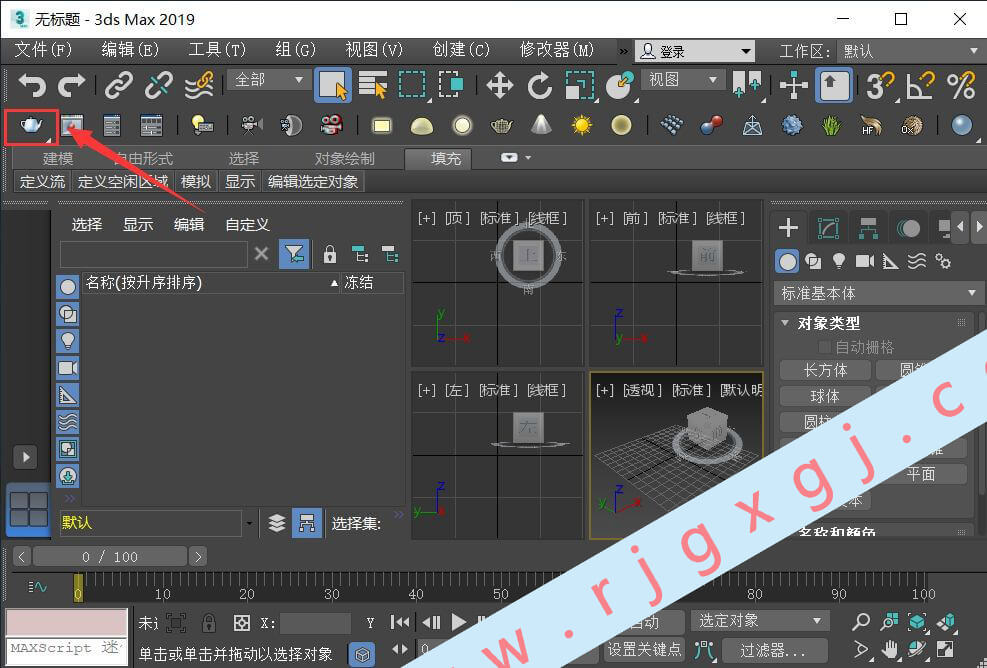Viewport: 987px width, 668px height.
Task: Open the 视图 reference coordinate dropdown
Action: click(682, 80)
